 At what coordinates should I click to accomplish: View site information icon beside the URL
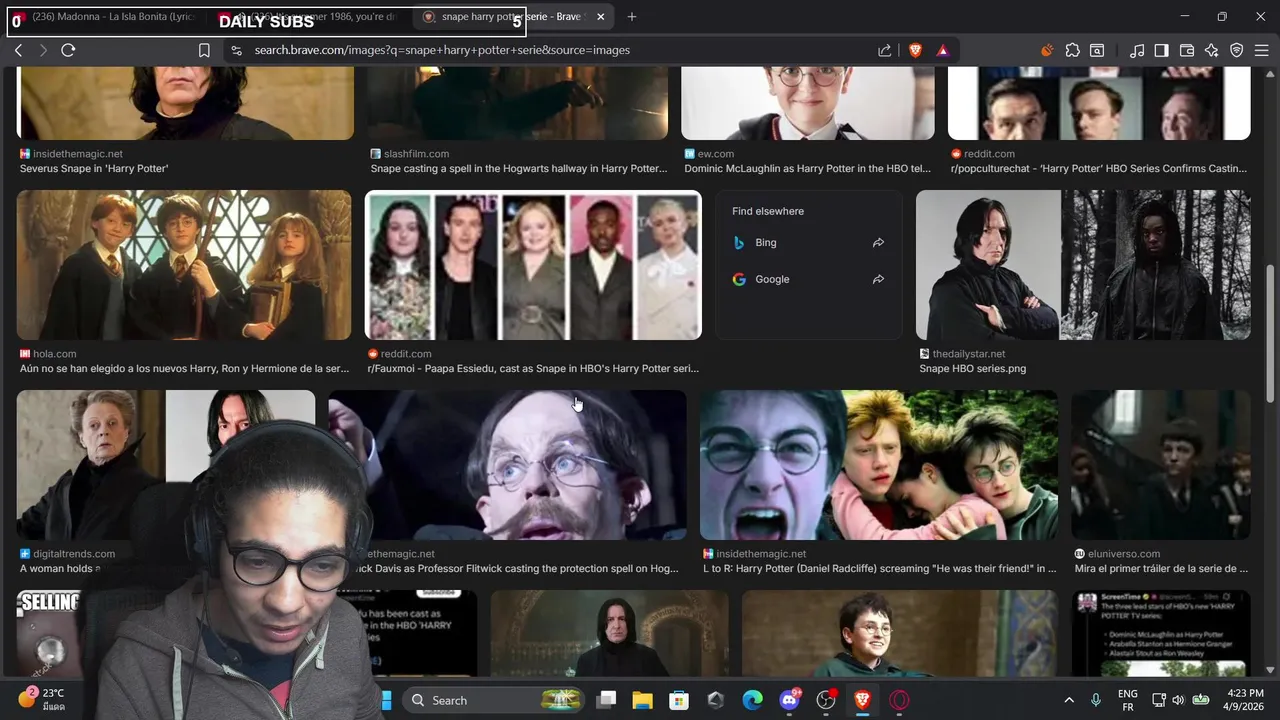tap(236, 50)
